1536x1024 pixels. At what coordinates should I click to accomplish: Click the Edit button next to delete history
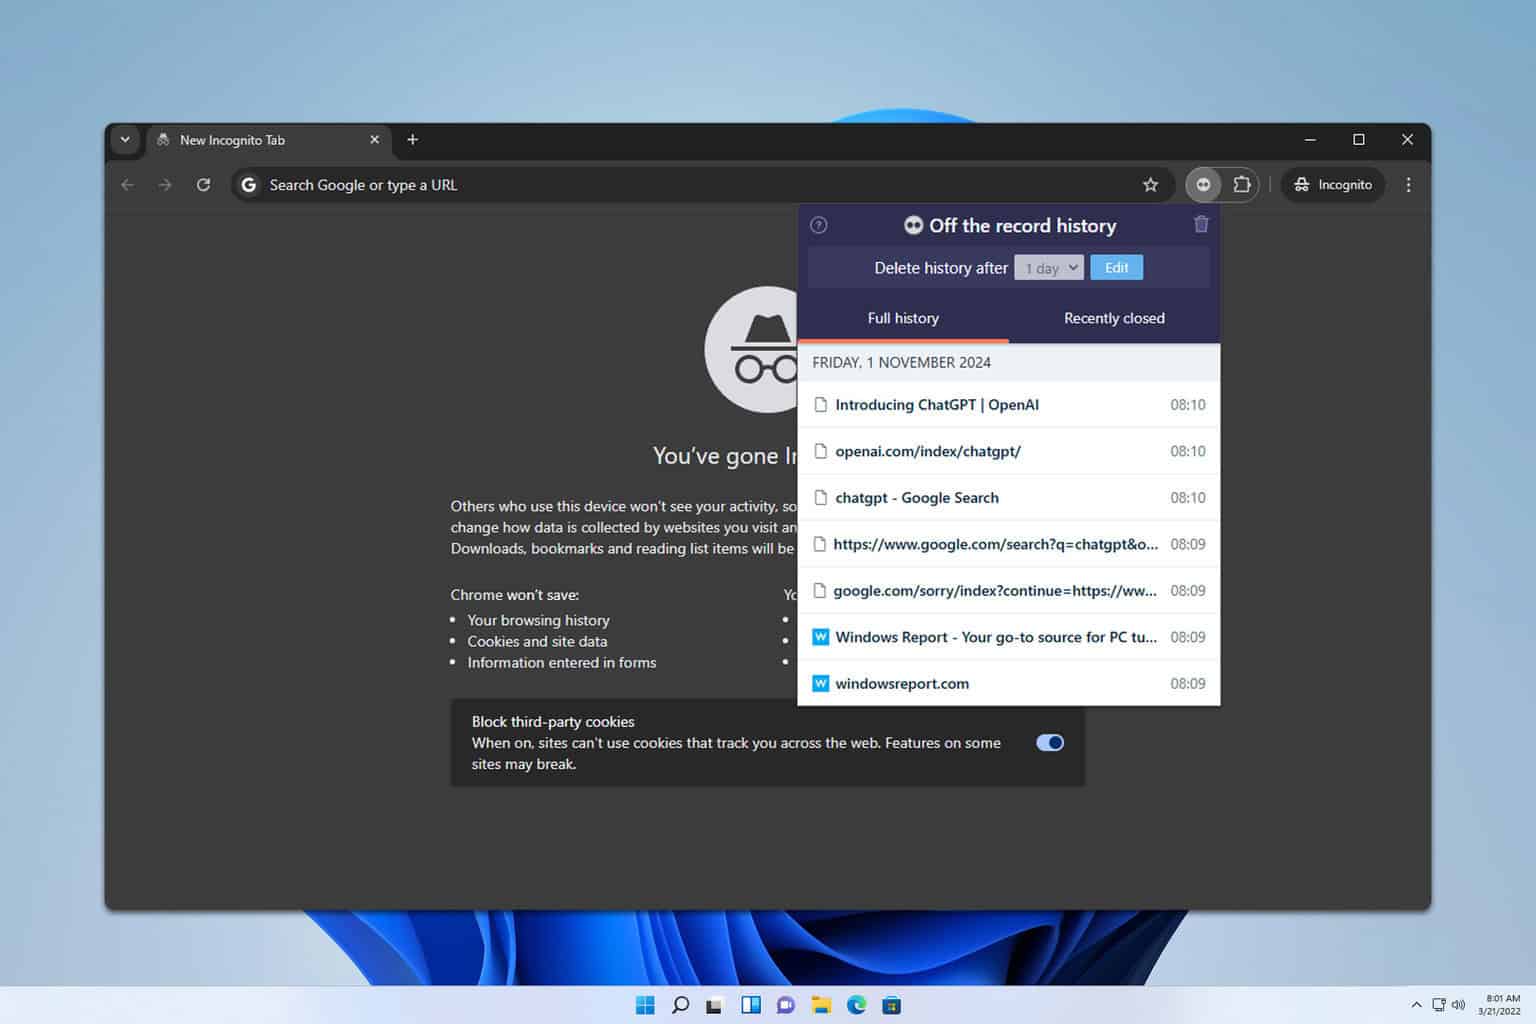tap(1116, 267)
